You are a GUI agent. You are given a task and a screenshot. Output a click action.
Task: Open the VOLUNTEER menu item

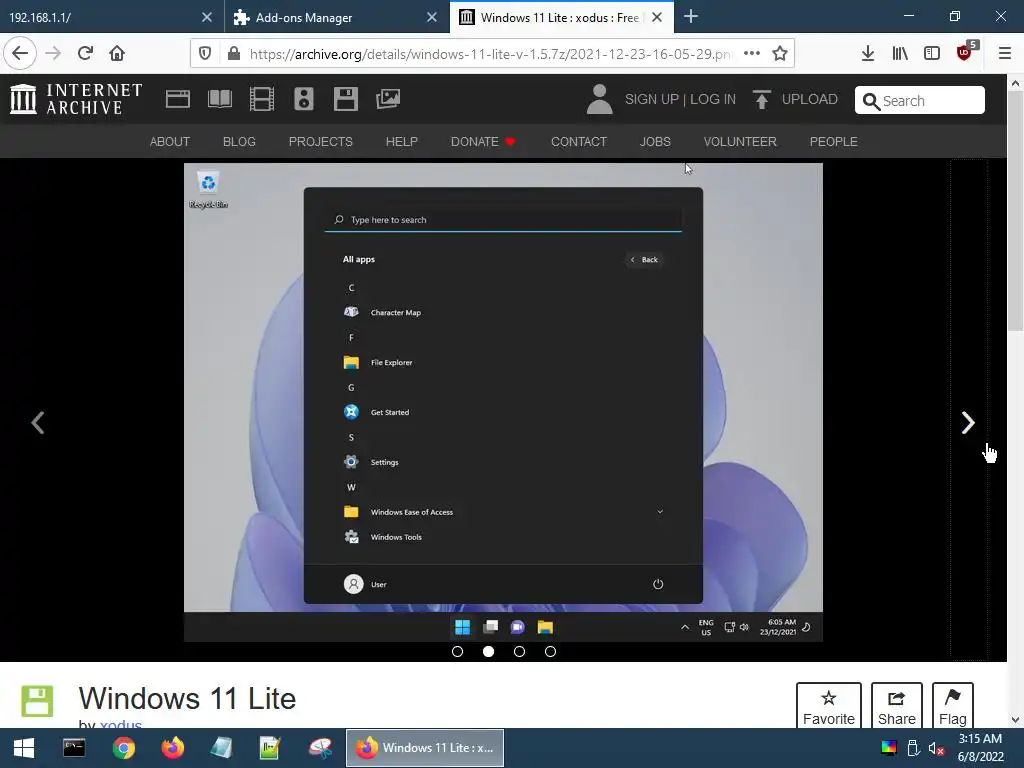point(740,142)
